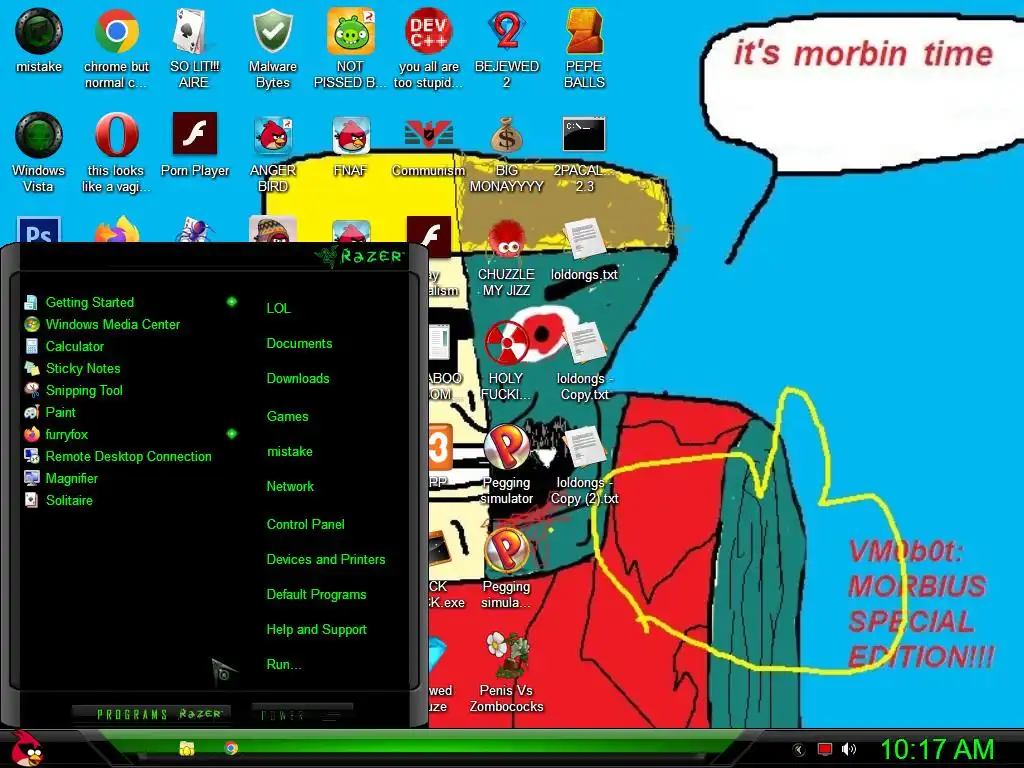Open the Chrome taskbar icon
Viewport: 1024px width, 768px height.
[231, 748]
